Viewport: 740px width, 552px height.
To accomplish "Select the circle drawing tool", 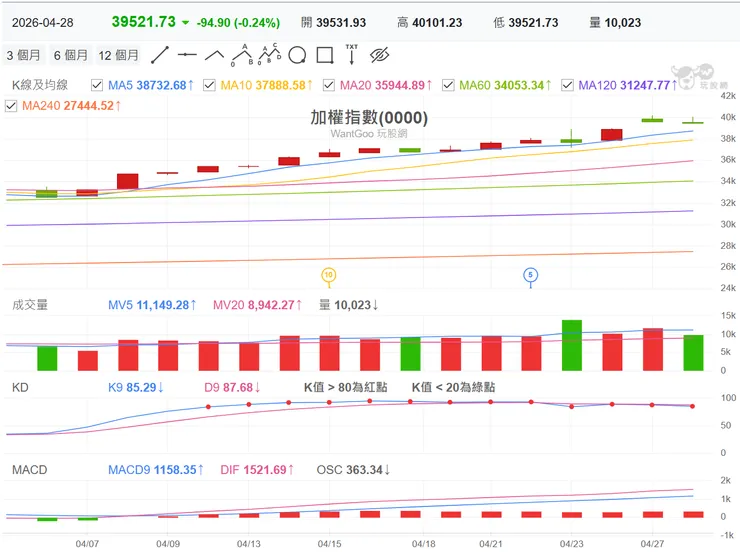I will (x=297, y=55).
